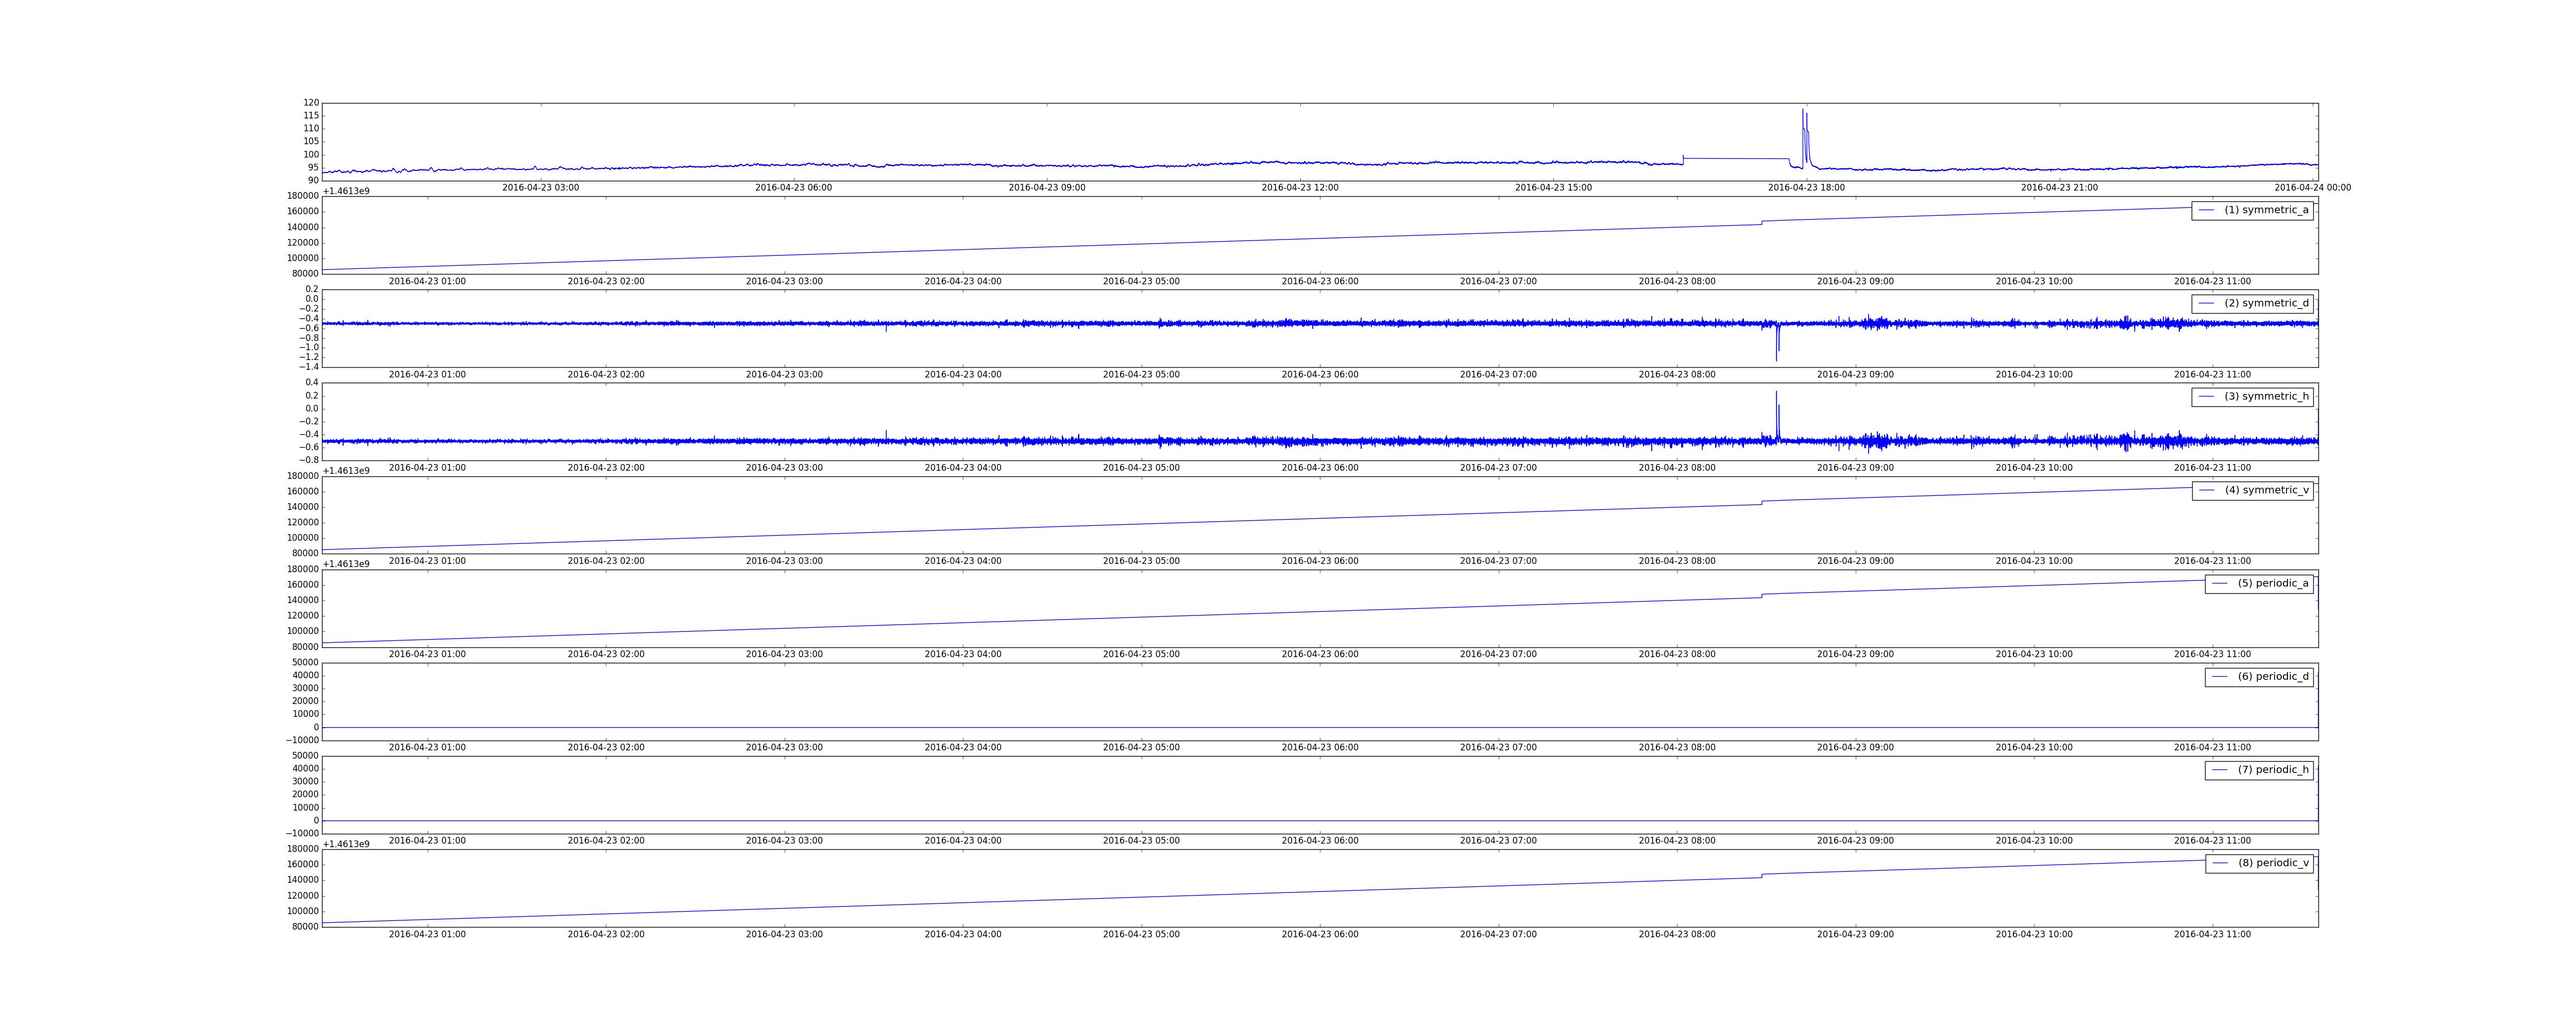Viewport: 2576px width, 1030px height.
Task: Click the 40000 y-axis tick on periodic_d plot
Action: (305, 675)
